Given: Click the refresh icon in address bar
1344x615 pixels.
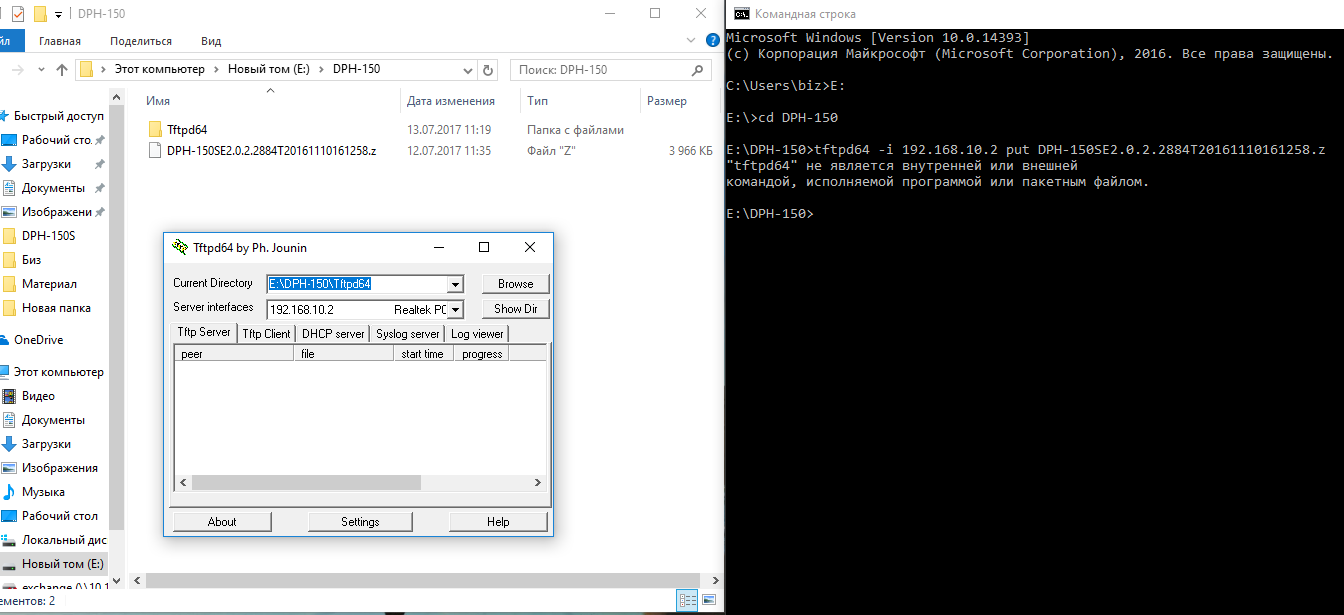Looking at the screenshot, I should click(x=488, y=70).
